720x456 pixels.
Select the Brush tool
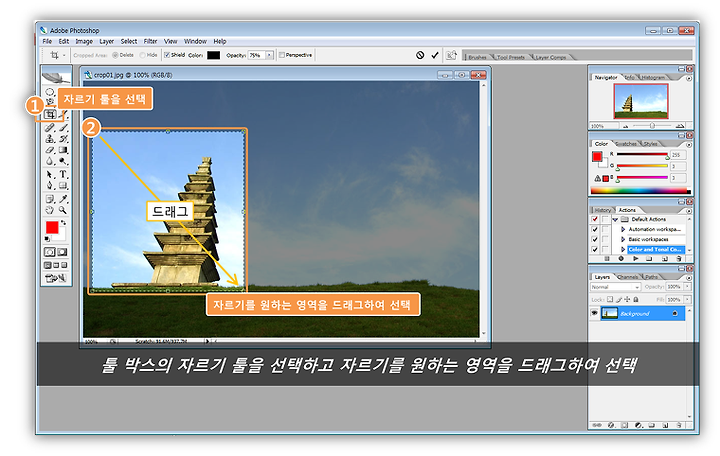[63, 127]
